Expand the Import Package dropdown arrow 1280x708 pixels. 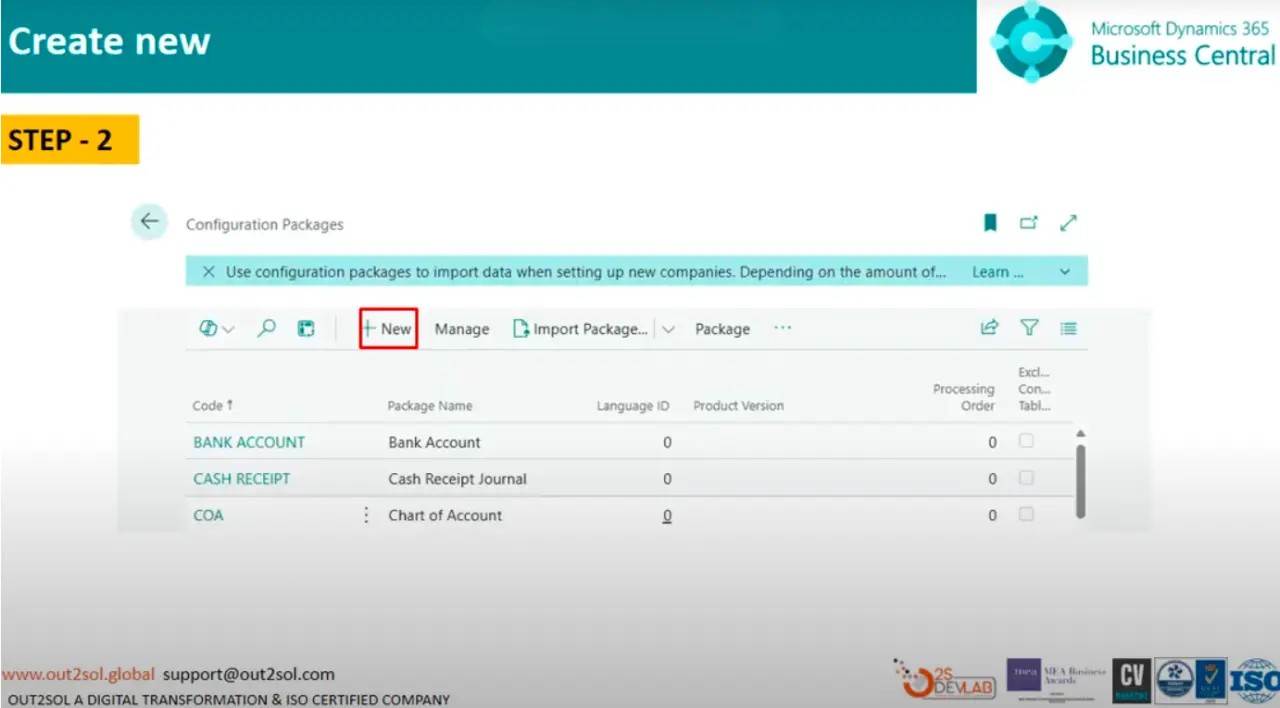[x=668, y=329]
